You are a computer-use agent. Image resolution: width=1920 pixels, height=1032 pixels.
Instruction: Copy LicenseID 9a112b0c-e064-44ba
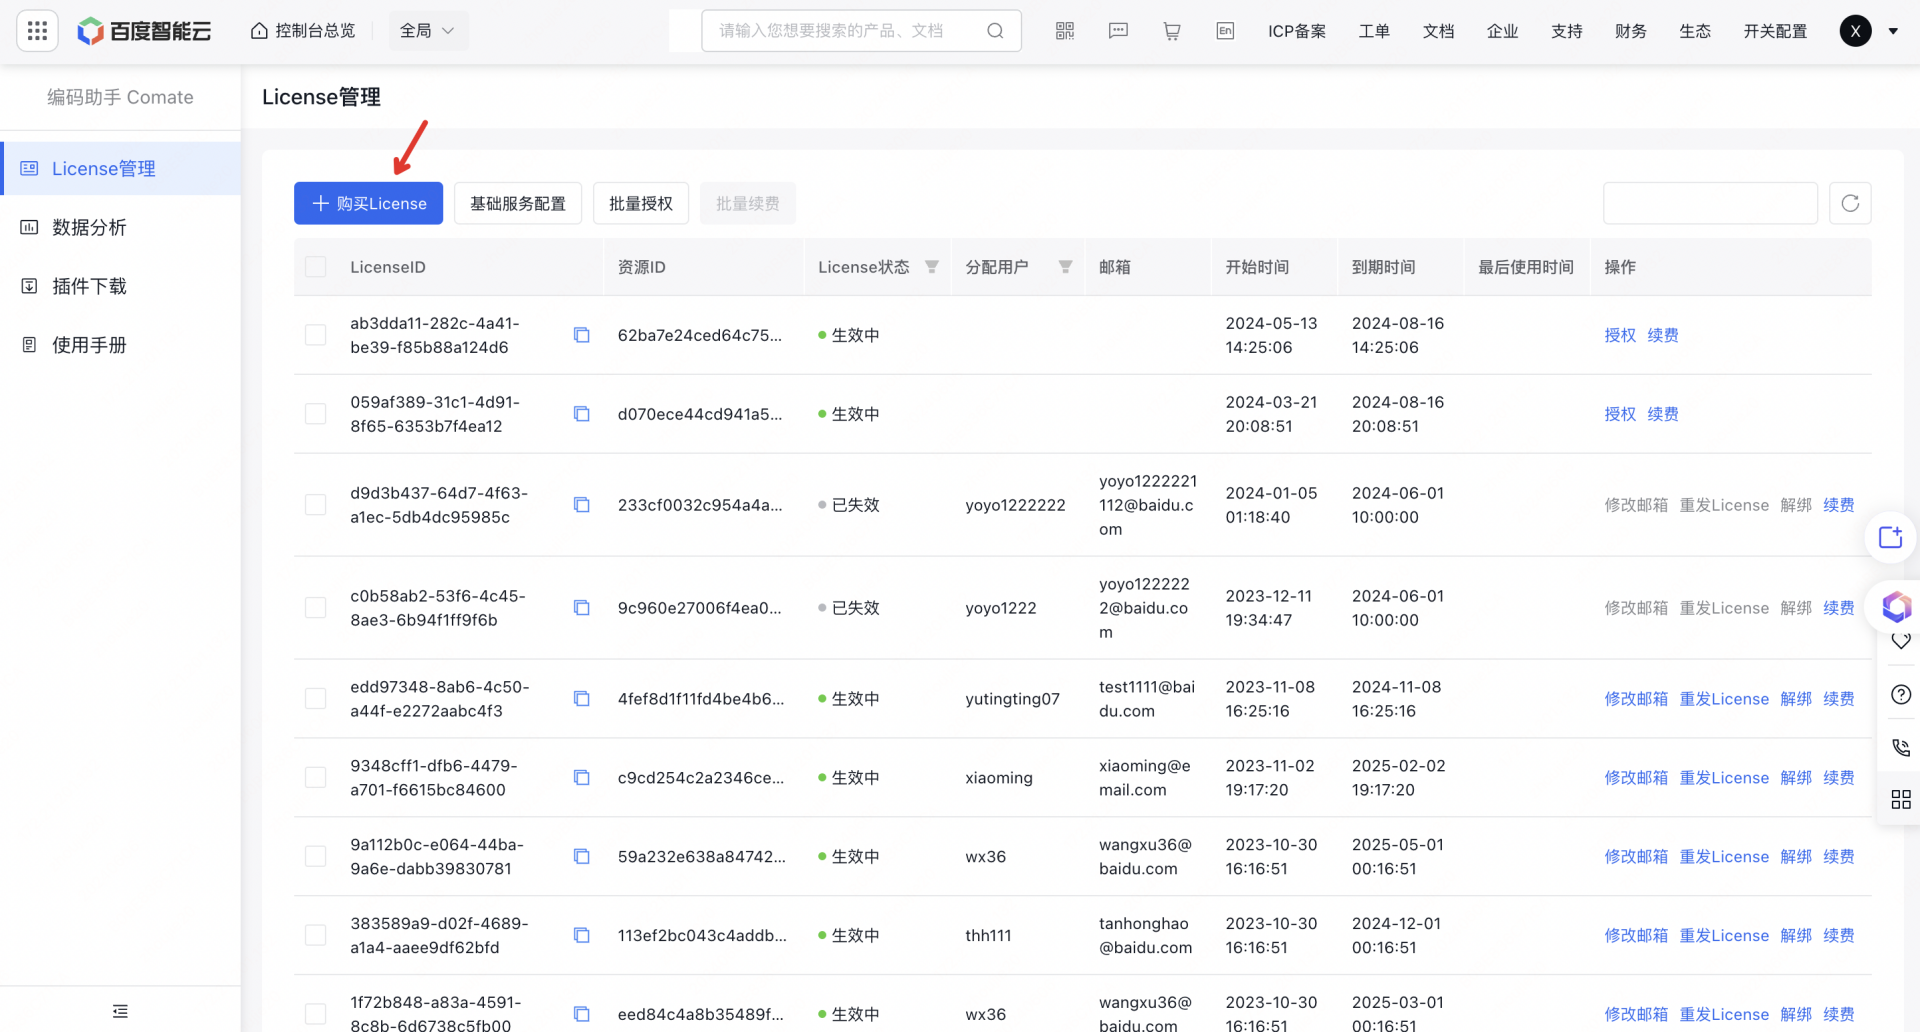[x=581, y=857]
